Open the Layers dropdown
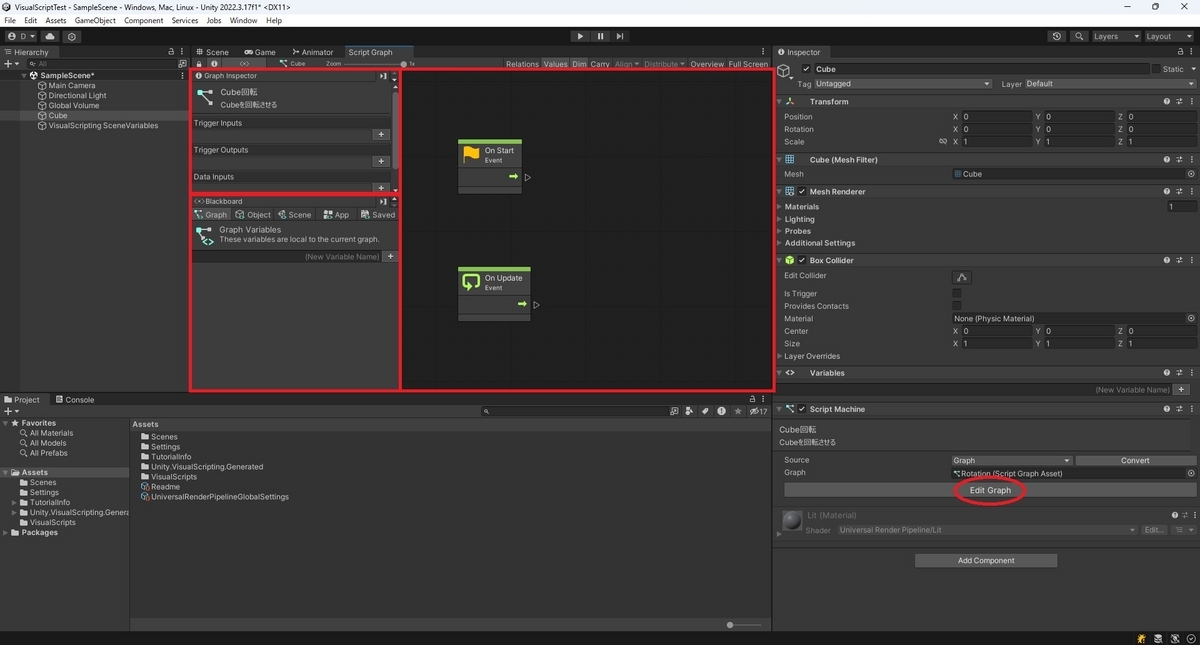This screenshot has height=645, width=1200. pyautogui.click(x=1115, y=36)
